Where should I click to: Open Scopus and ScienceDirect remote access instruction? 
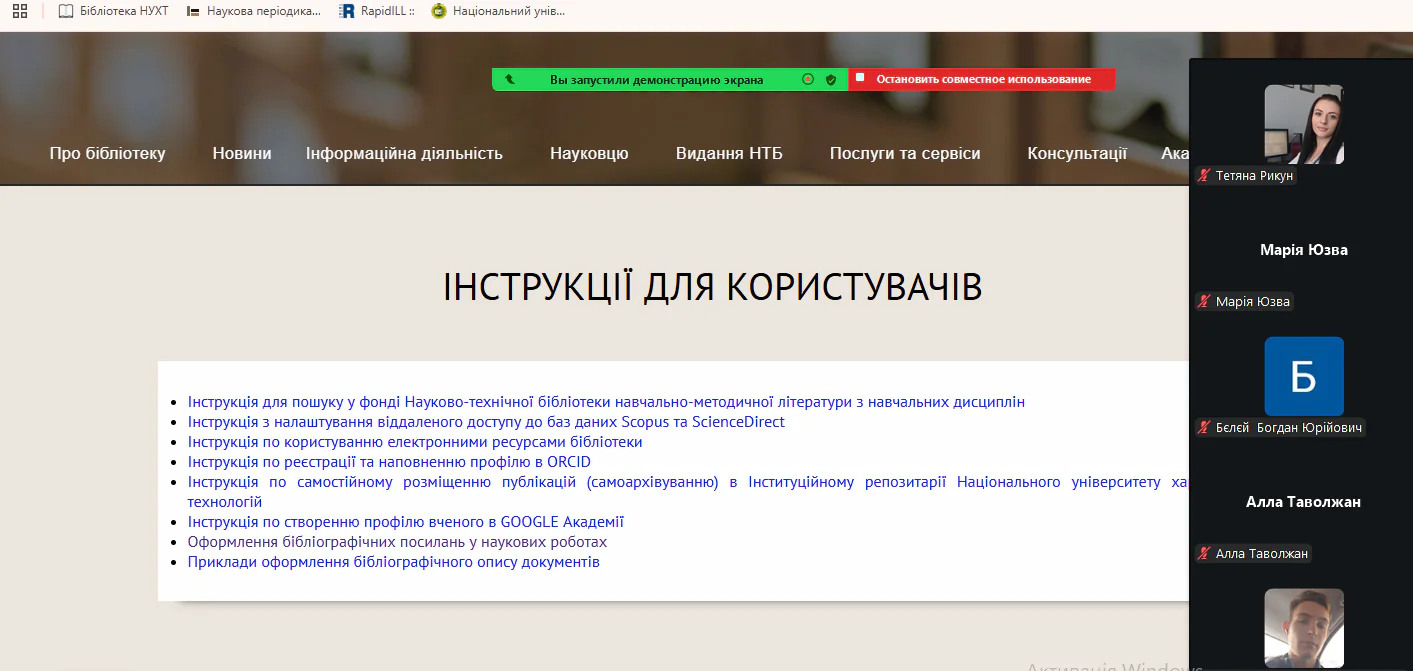click(486, 422)
